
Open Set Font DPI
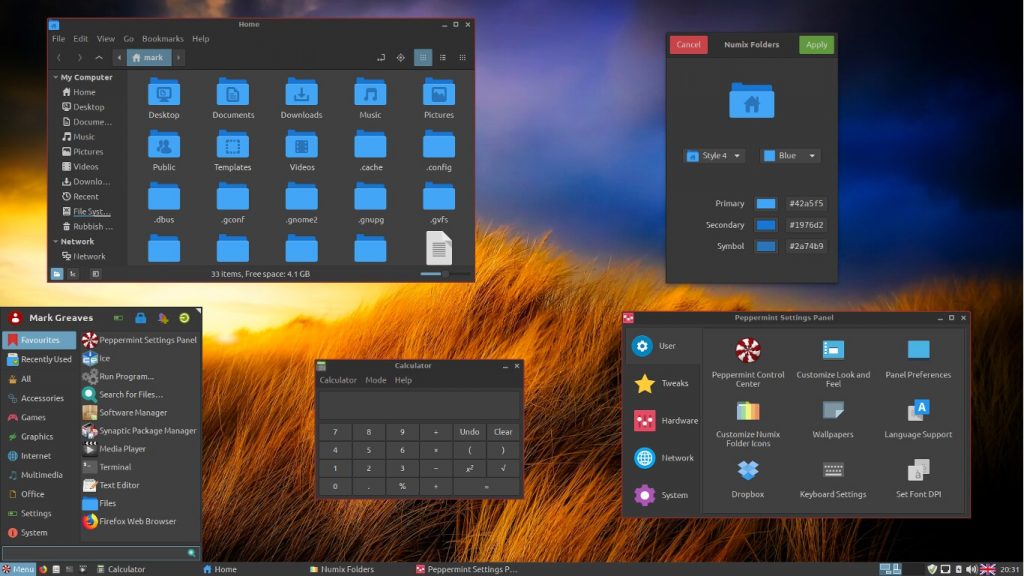(x=918, y=470)
